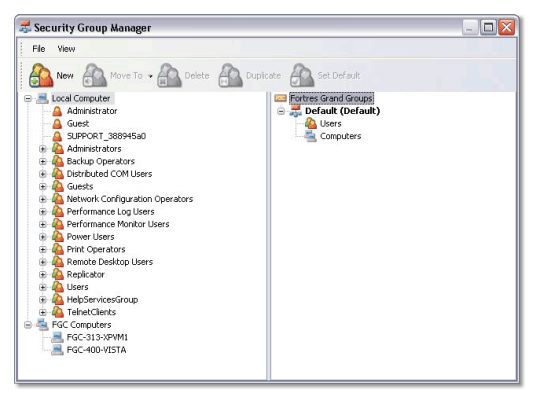Open the File menu

pos(39,49)
